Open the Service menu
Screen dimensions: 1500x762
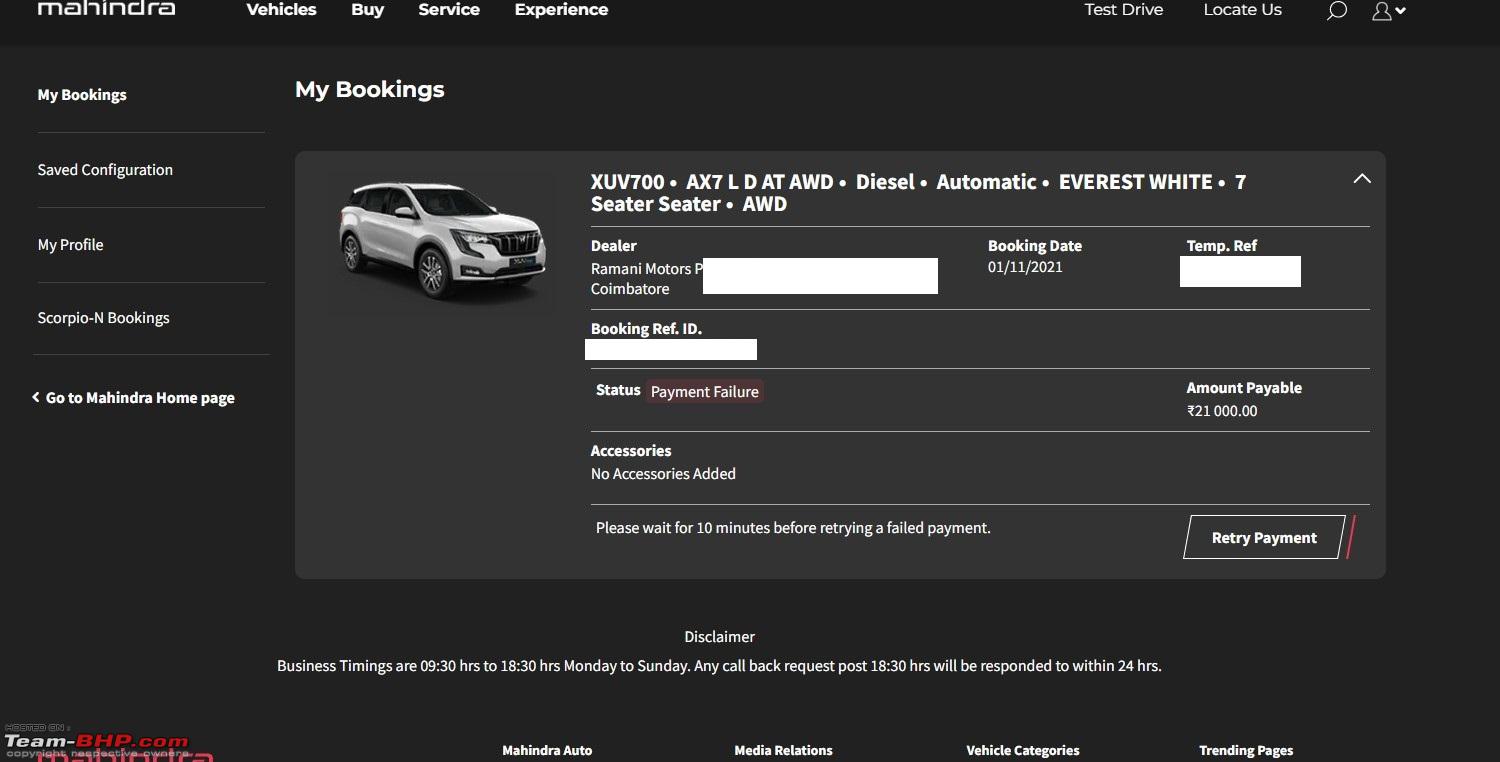click(x=449, y=9)
